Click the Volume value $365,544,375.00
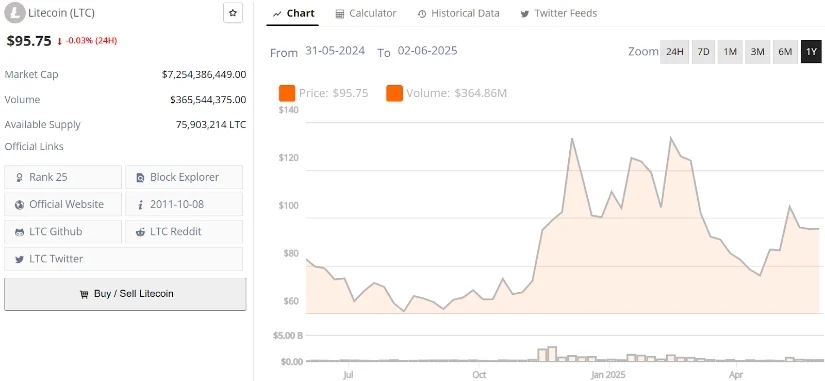The height and width of the screenshot is (381, 825). (208, 99)
